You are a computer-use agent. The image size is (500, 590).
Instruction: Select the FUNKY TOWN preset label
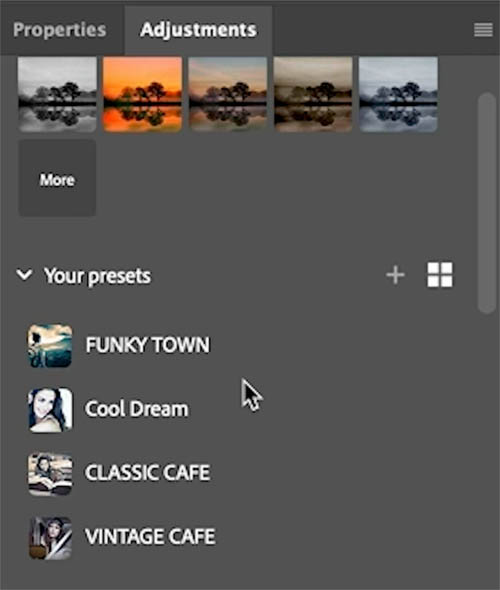(147, 345)
